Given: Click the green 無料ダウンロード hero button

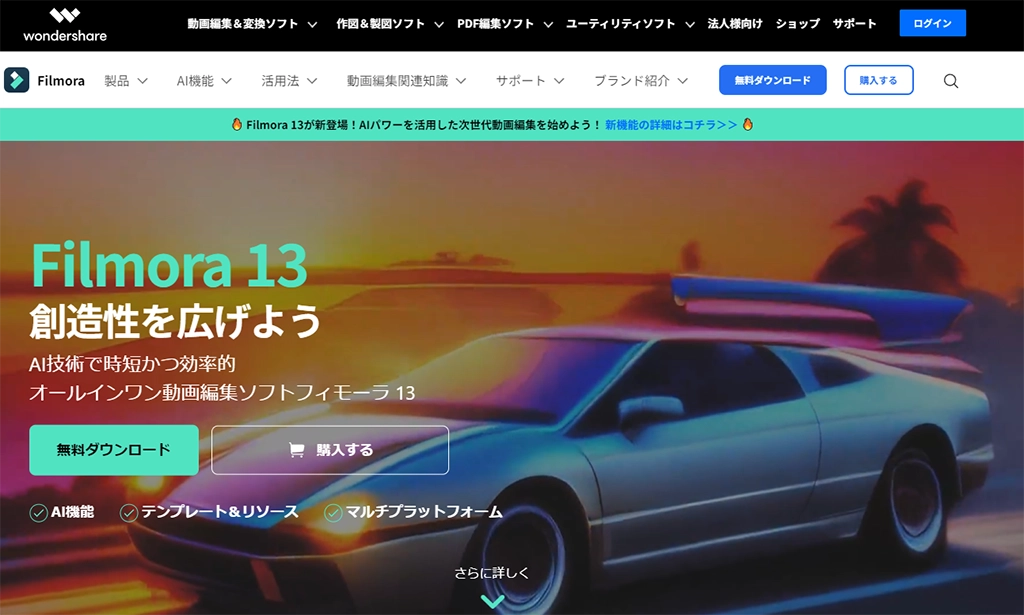Looking at the screenshot, I should pos(114,450).
